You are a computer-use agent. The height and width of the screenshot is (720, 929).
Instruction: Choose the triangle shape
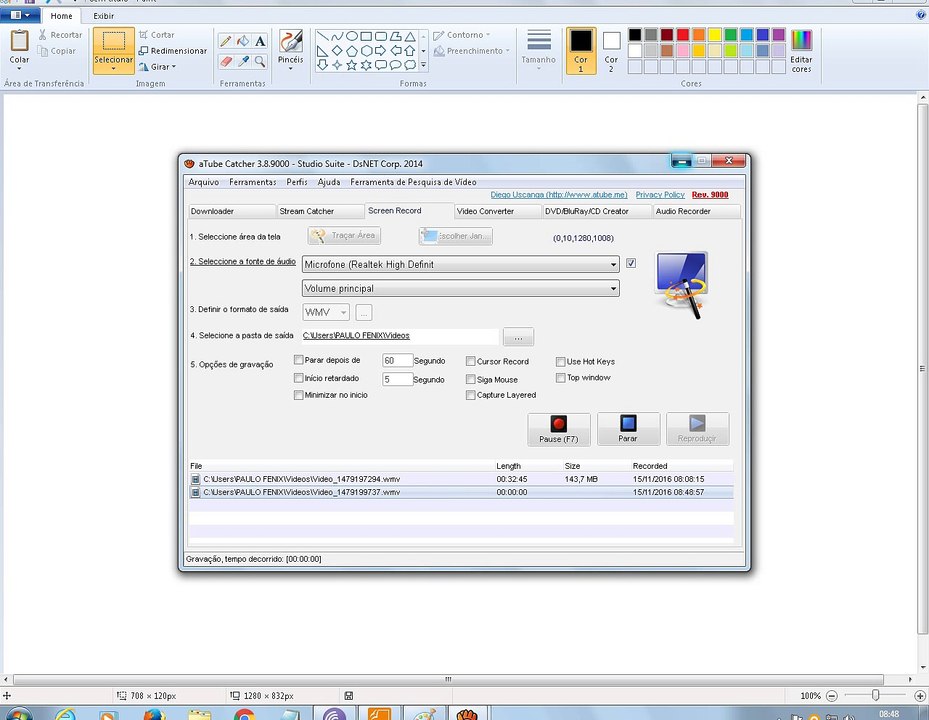click(x=410, y=36)
